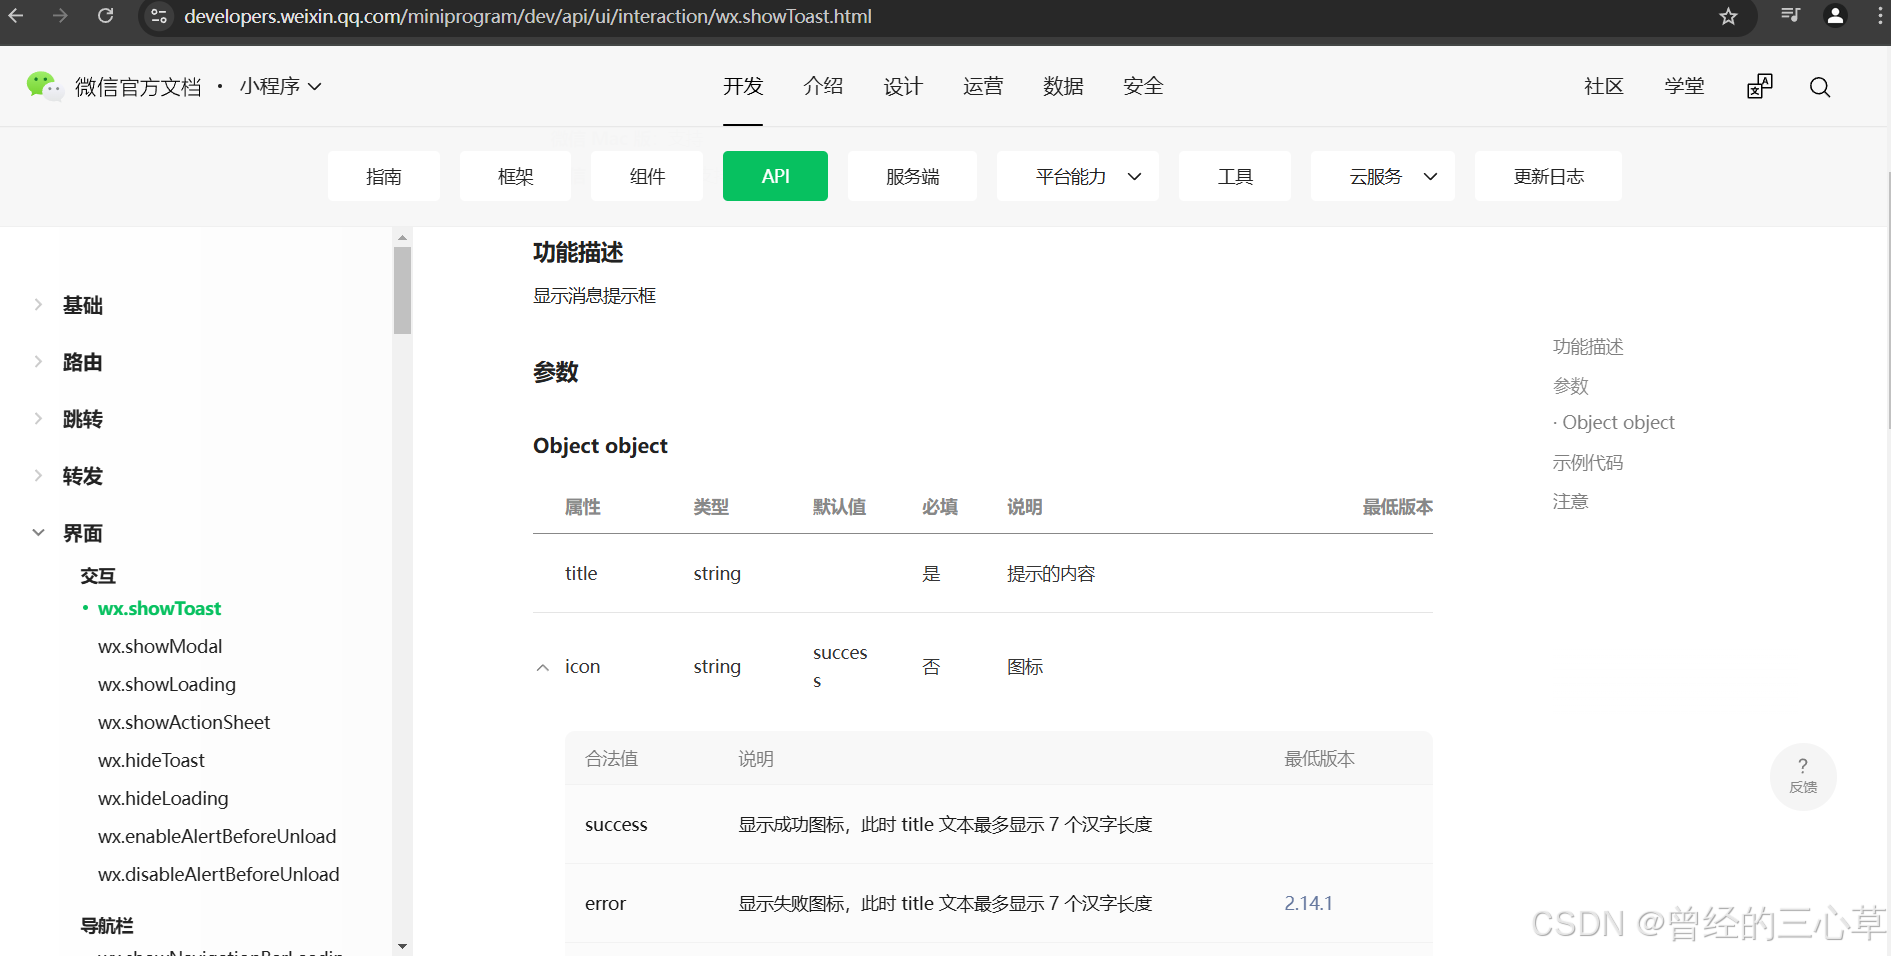Select the 安全 top navigation item
This screenshot has height=956, width=1891.
[x=1143, y=86]
